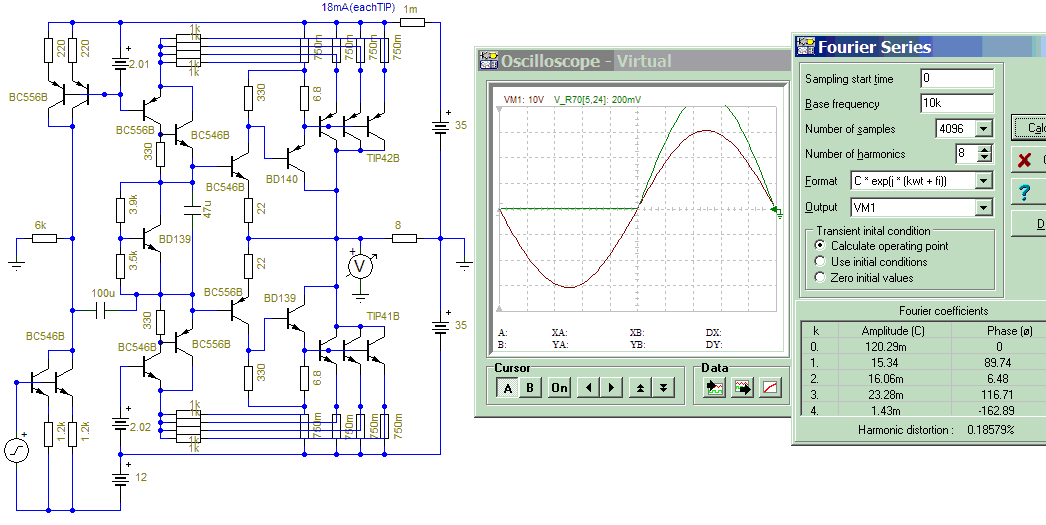Image resolution: width=1046 pixels, height=525 pixels.
Task: Open the Output VM1 dropdown
Action: click(x=983, y=207)
